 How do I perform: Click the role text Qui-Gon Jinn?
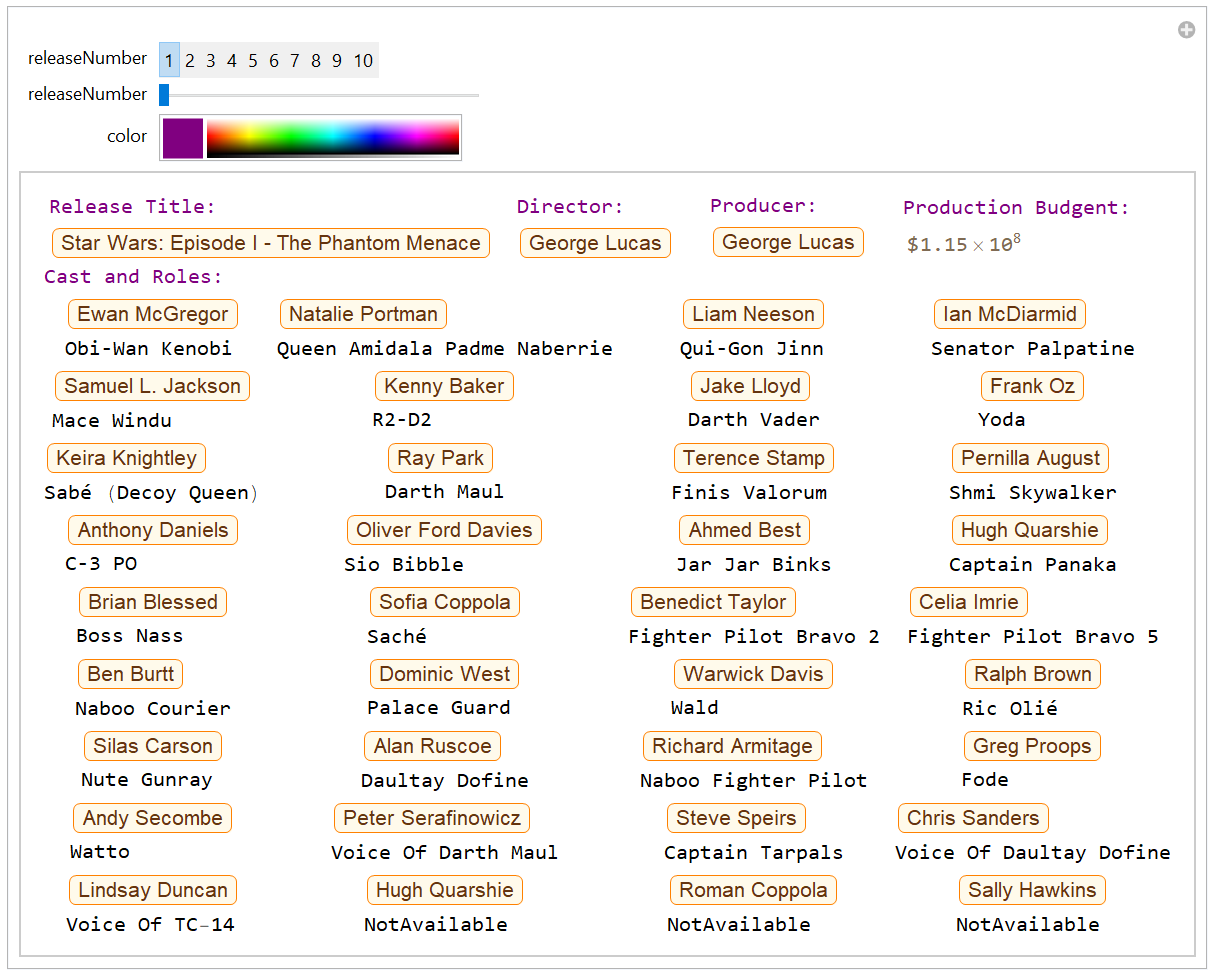(751, 349)
